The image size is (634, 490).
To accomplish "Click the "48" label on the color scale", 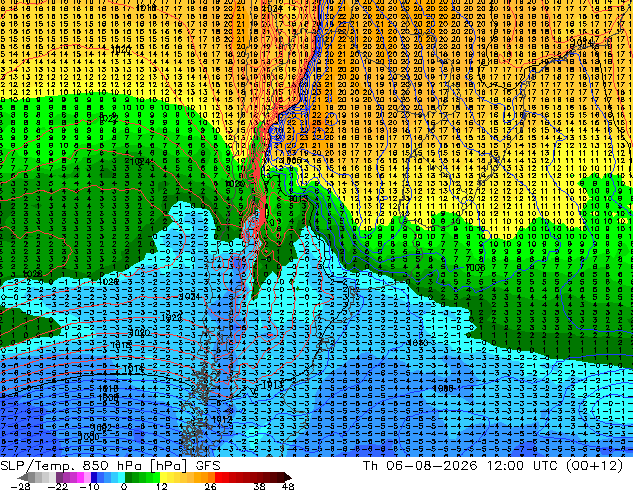I will pyautogui.click(x=288, y=486).
